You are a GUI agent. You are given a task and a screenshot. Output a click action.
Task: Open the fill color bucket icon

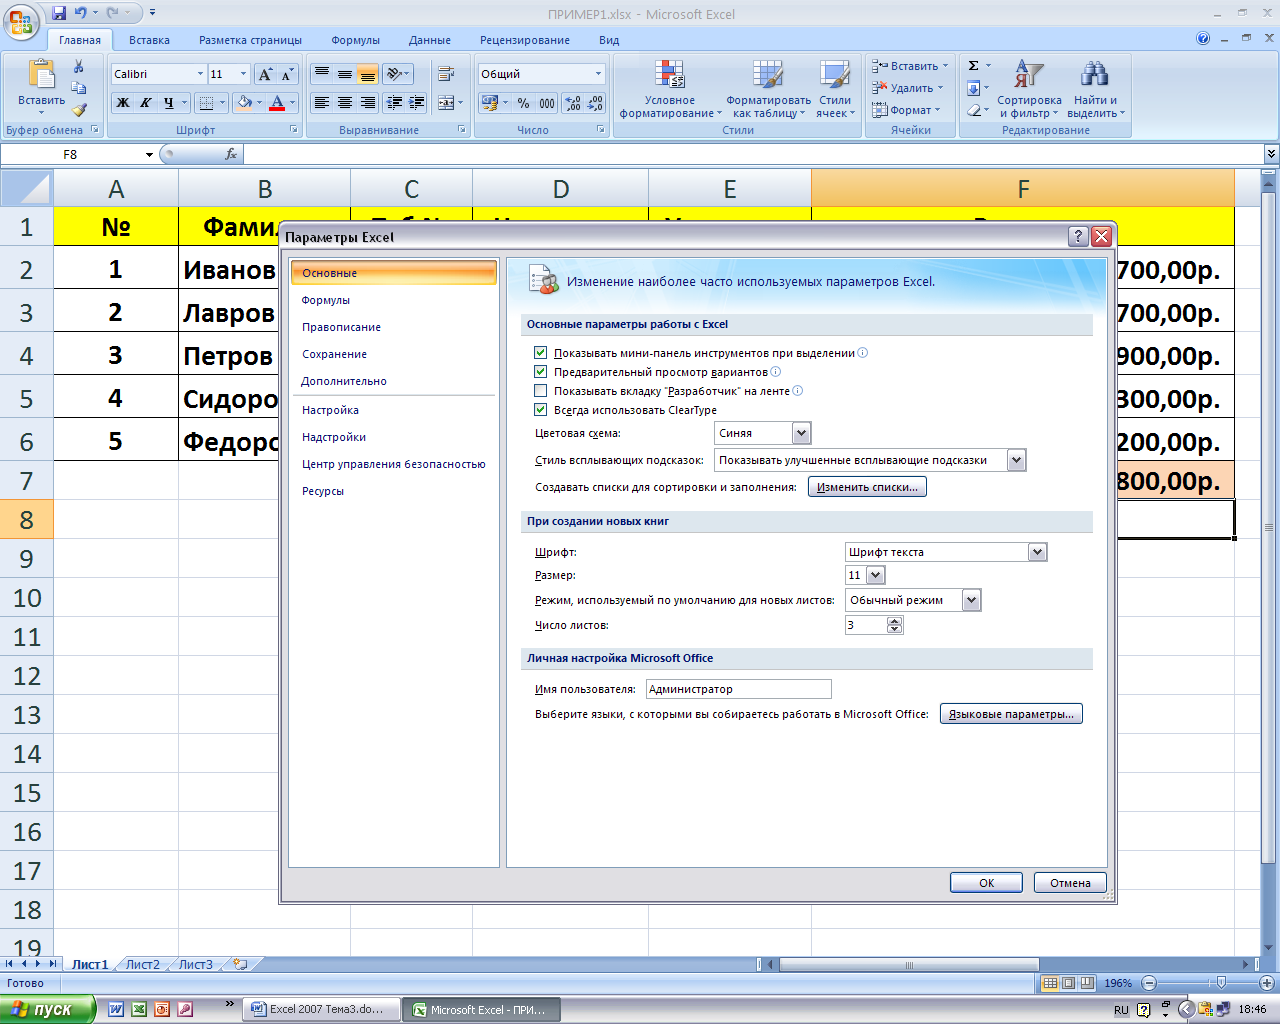[243, 102]
